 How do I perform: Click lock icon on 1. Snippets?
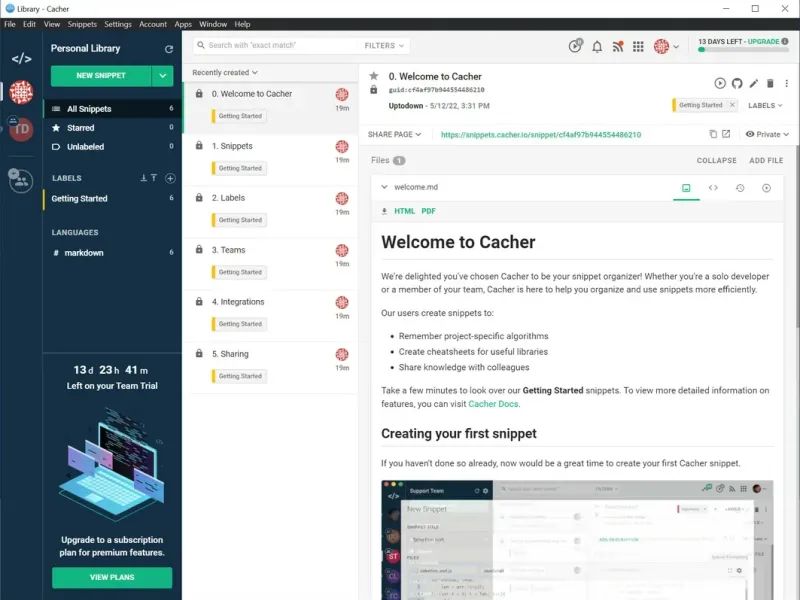199,146
